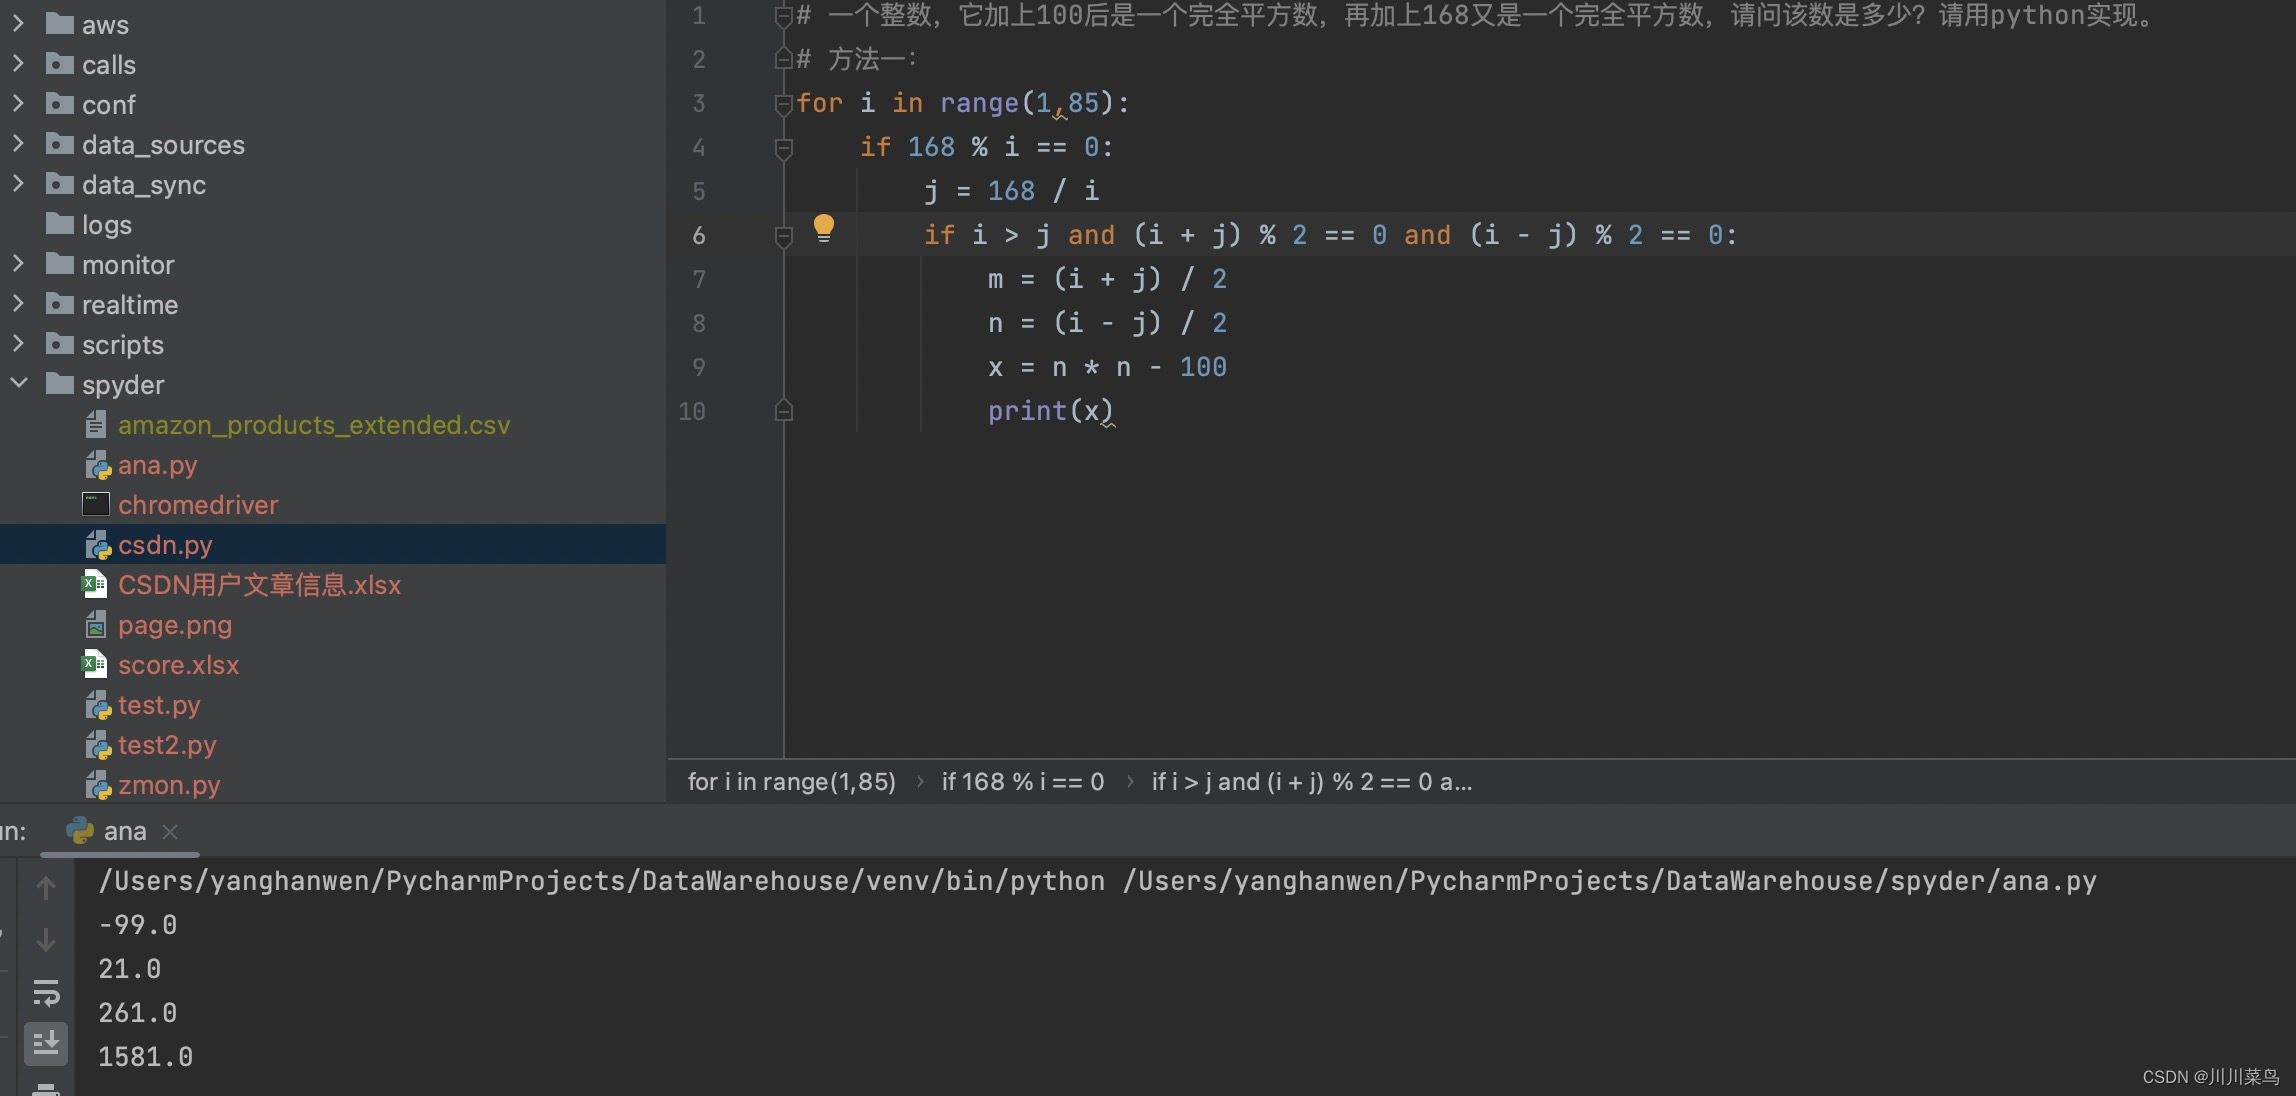
Task: Click the up-the-stack-trace arrow in Run panel
Action: pos(46,888)
